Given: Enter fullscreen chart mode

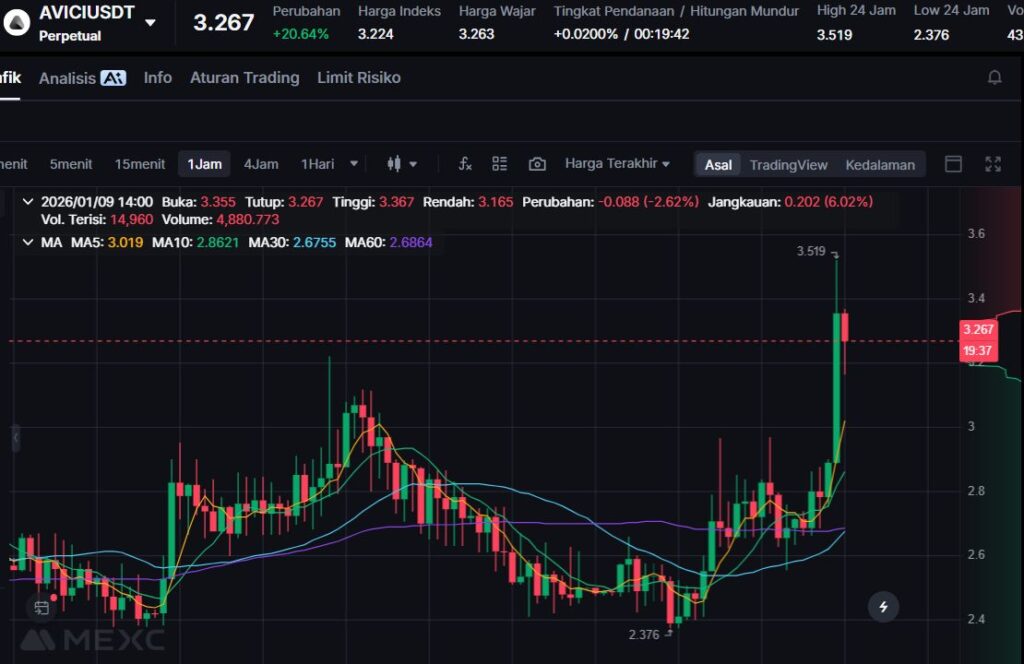Looking at the screenshot, I should pyautogui.click(x=993, y=164).
